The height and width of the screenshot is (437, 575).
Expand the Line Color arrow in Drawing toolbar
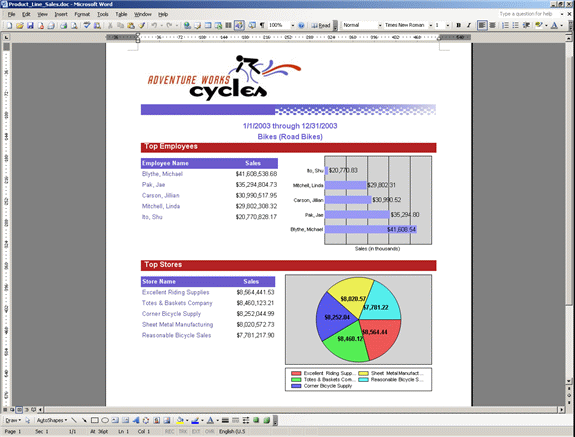click(x=202, y=420)
